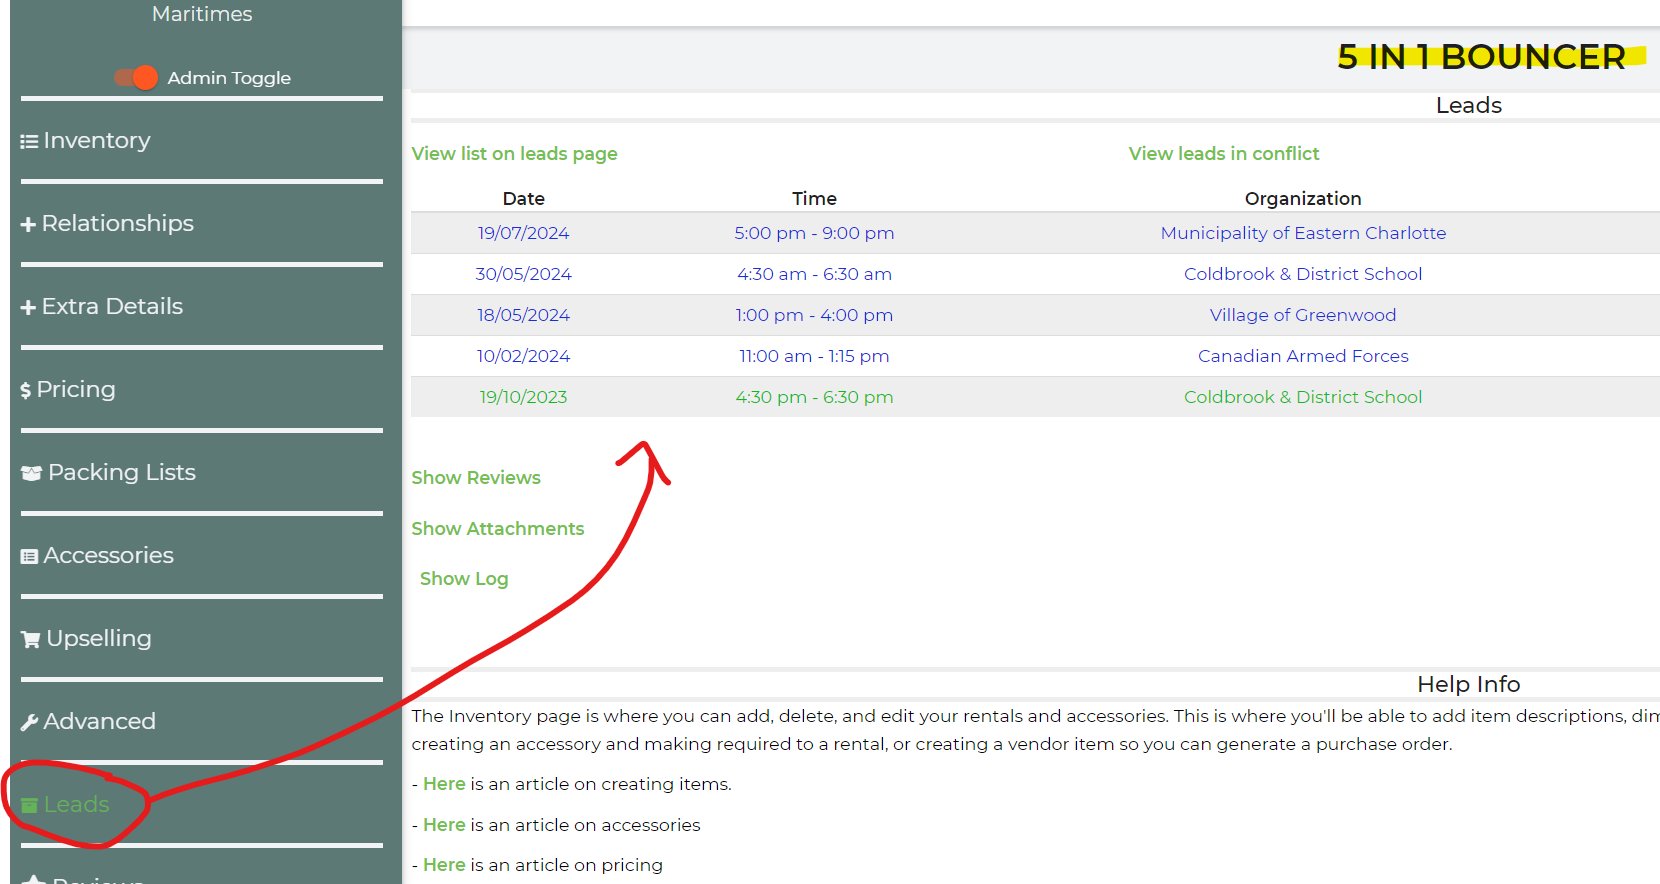Image resolution: width=1660 pixels, height=884 pixels.
Task: Open the 10/02/2024 lead date
Action: (x=523, y=356)
